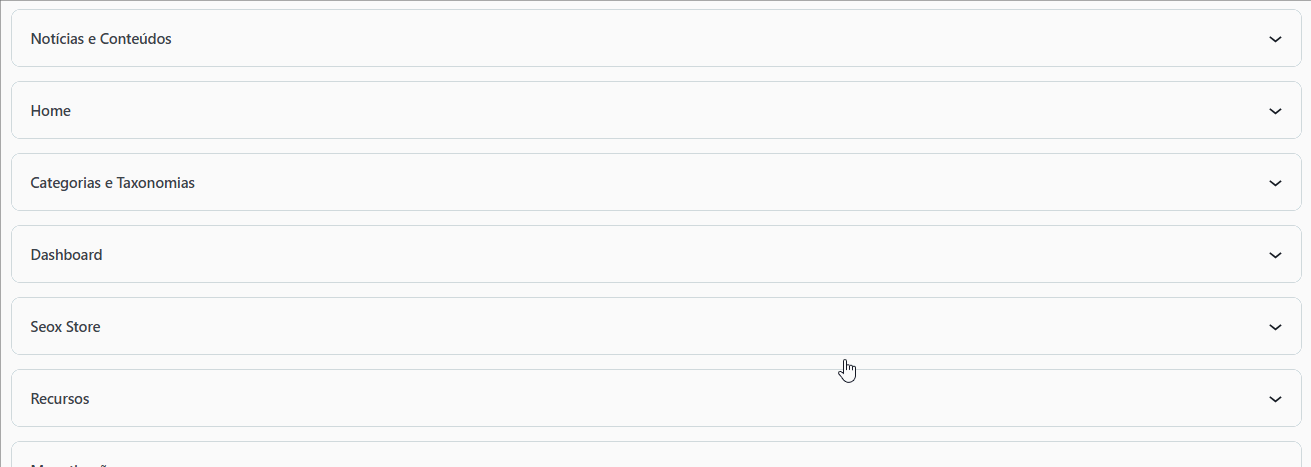Click the "Notícias e Conteúdos" label text

click(101, 39)
